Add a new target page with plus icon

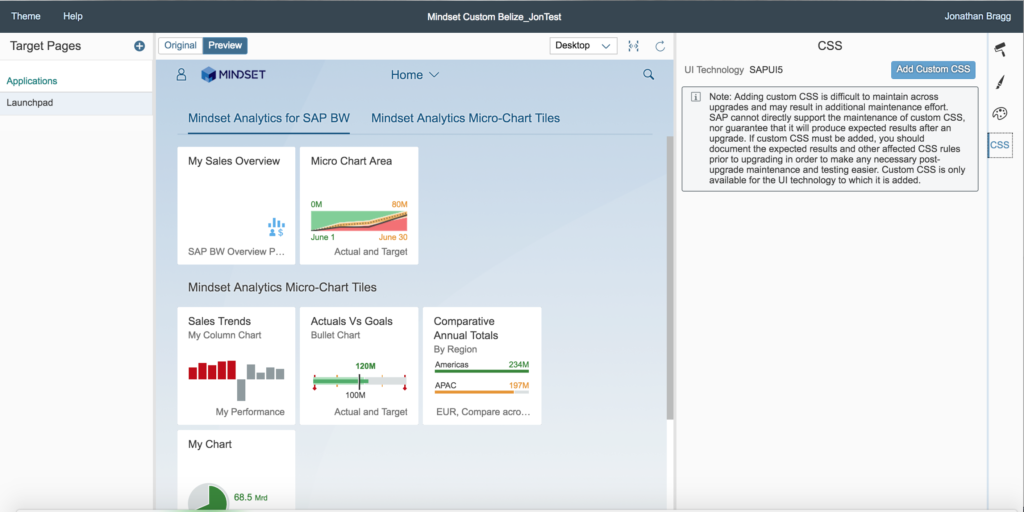point(139,46)
